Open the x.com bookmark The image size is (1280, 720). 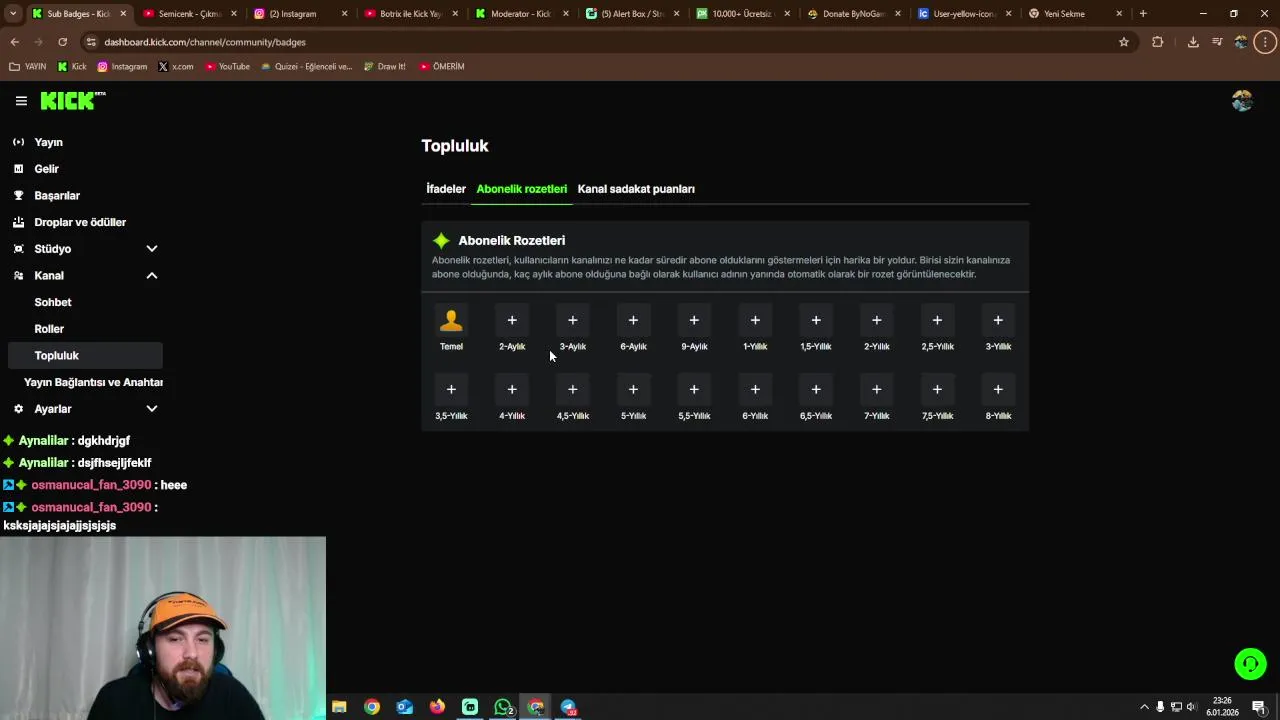pos(176,67)
